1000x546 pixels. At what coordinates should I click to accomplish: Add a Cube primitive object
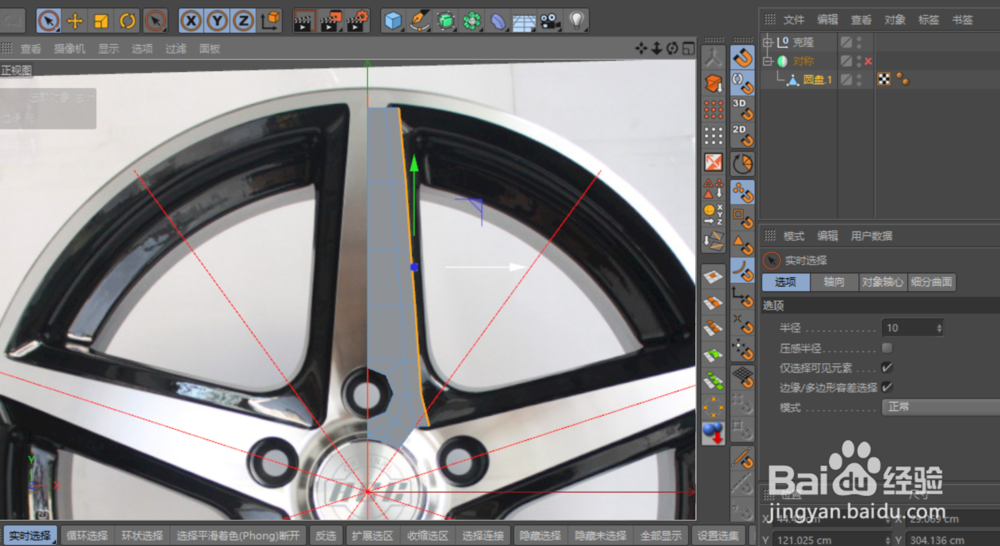coord(393,21)
